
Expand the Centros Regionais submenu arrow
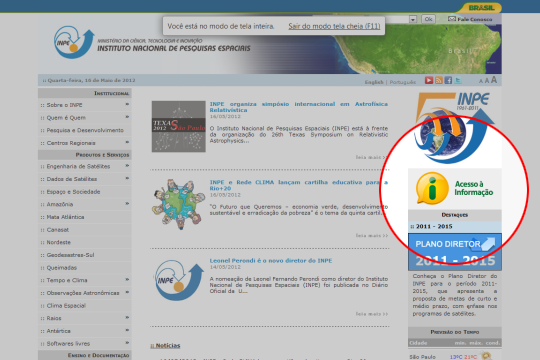click(127, 142)
